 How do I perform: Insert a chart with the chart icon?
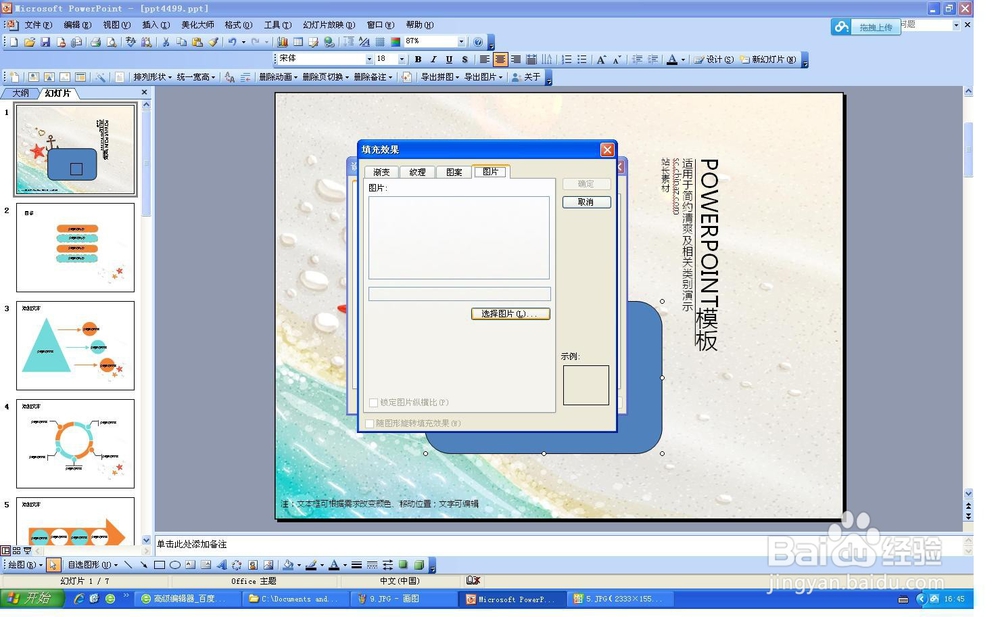[x=283, y=42]
